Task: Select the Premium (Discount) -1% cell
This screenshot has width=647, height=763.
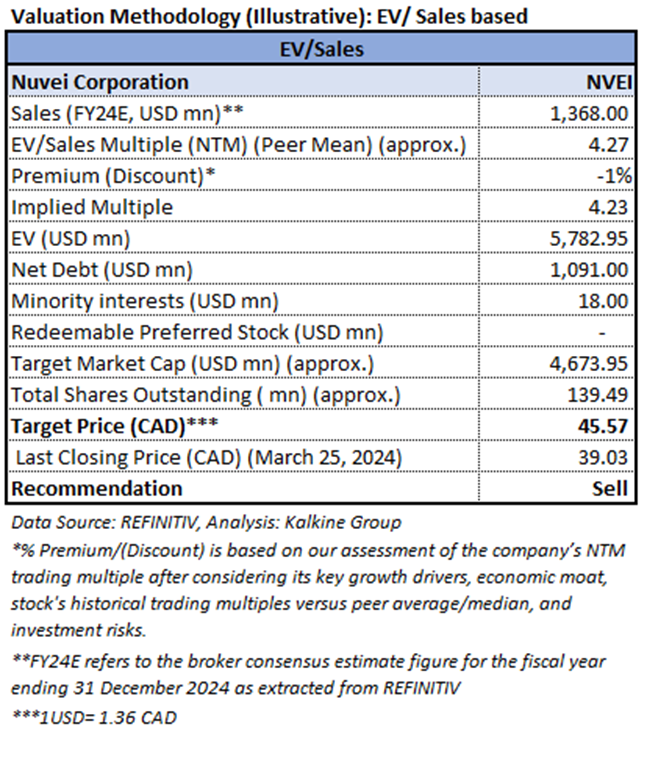Action: pos(557,176)
